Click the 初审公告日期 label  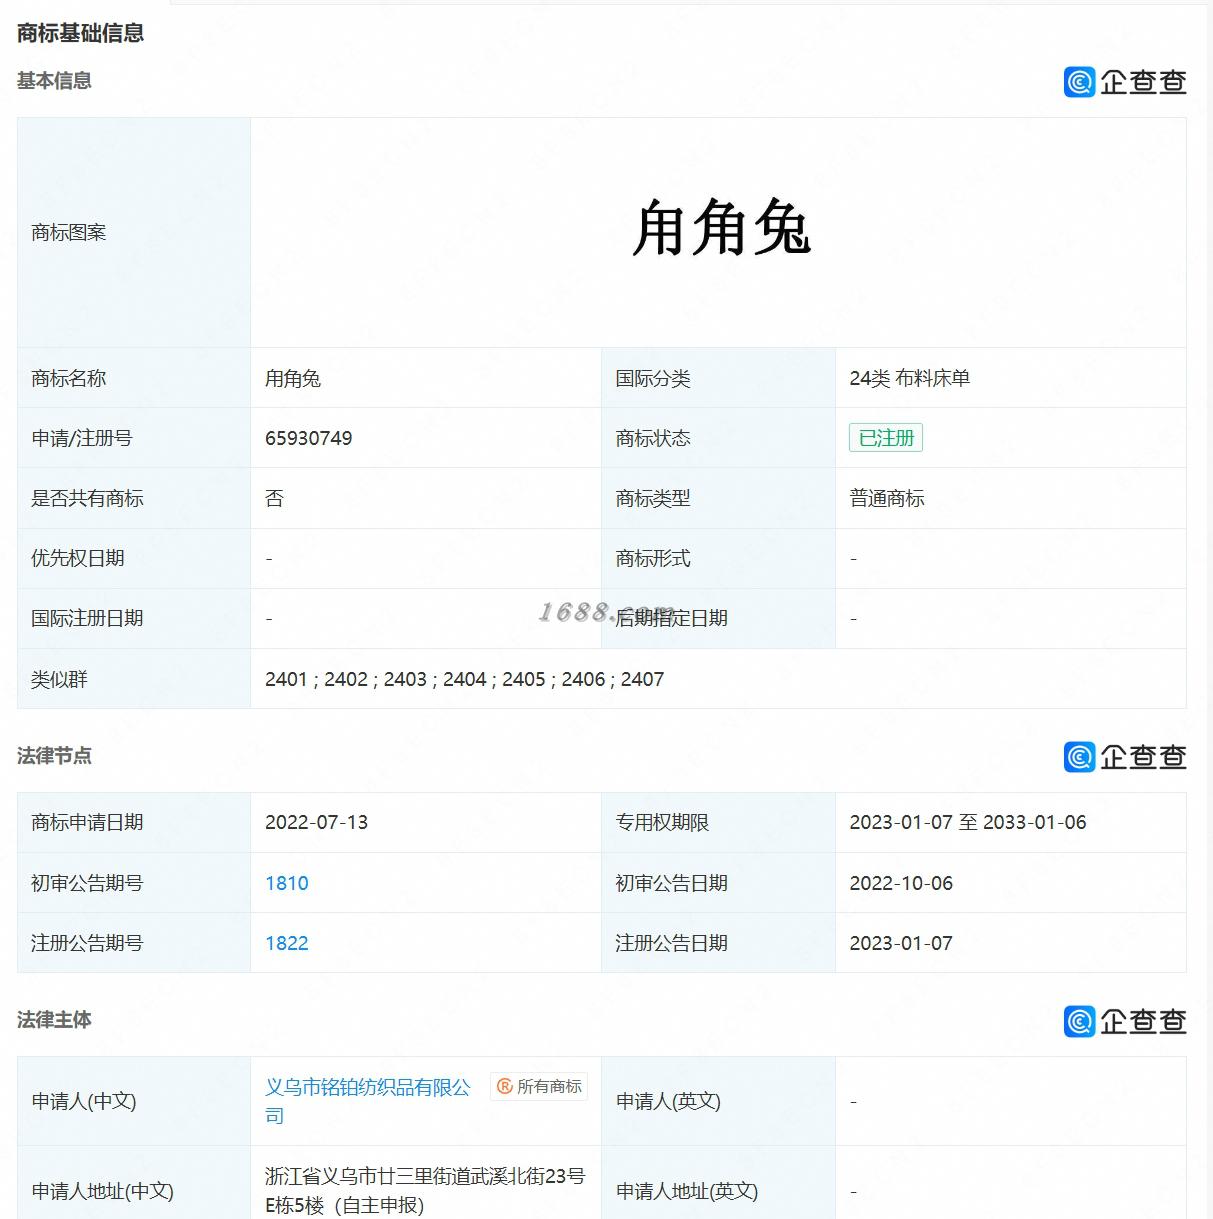[672, 883]
